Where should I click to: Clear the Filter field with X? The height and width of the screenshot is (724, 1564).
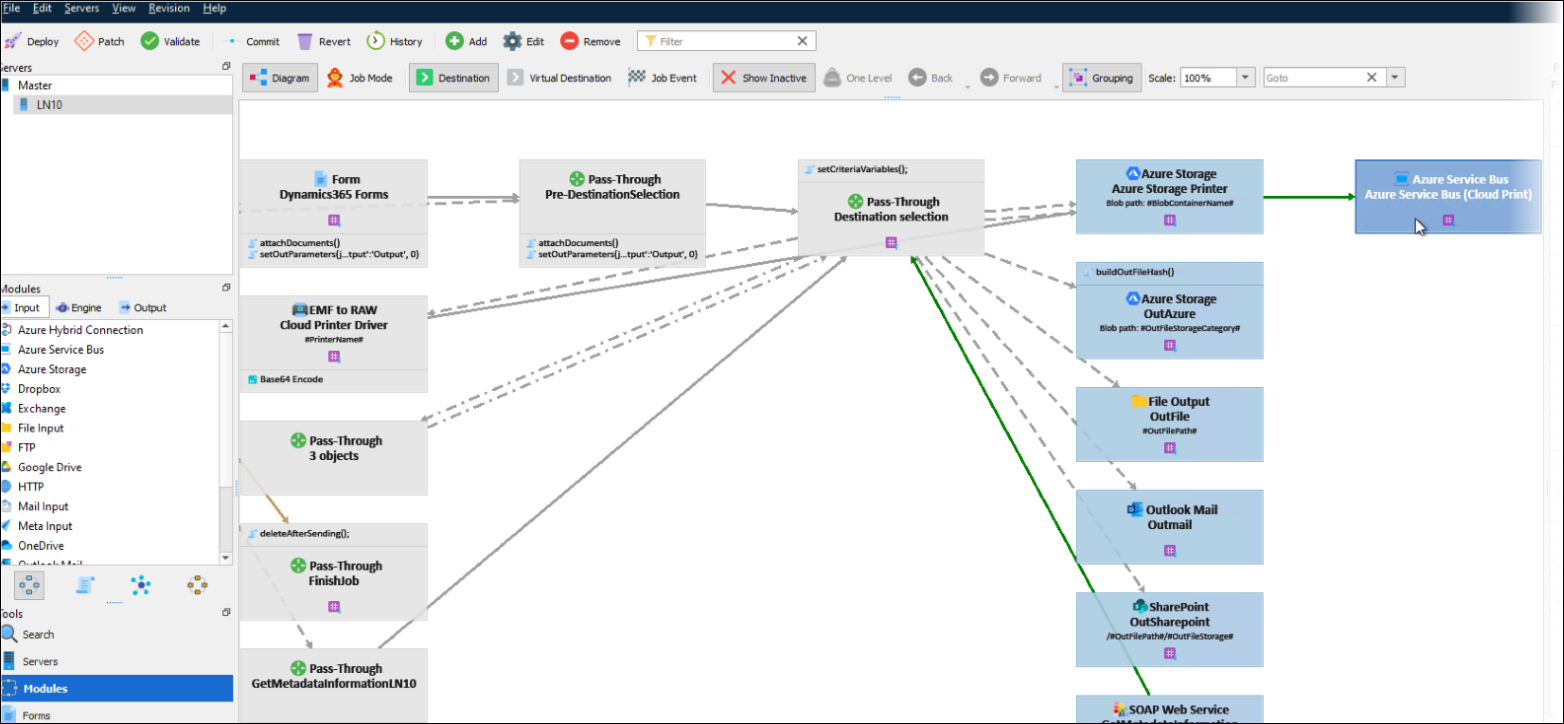(802, 41)
